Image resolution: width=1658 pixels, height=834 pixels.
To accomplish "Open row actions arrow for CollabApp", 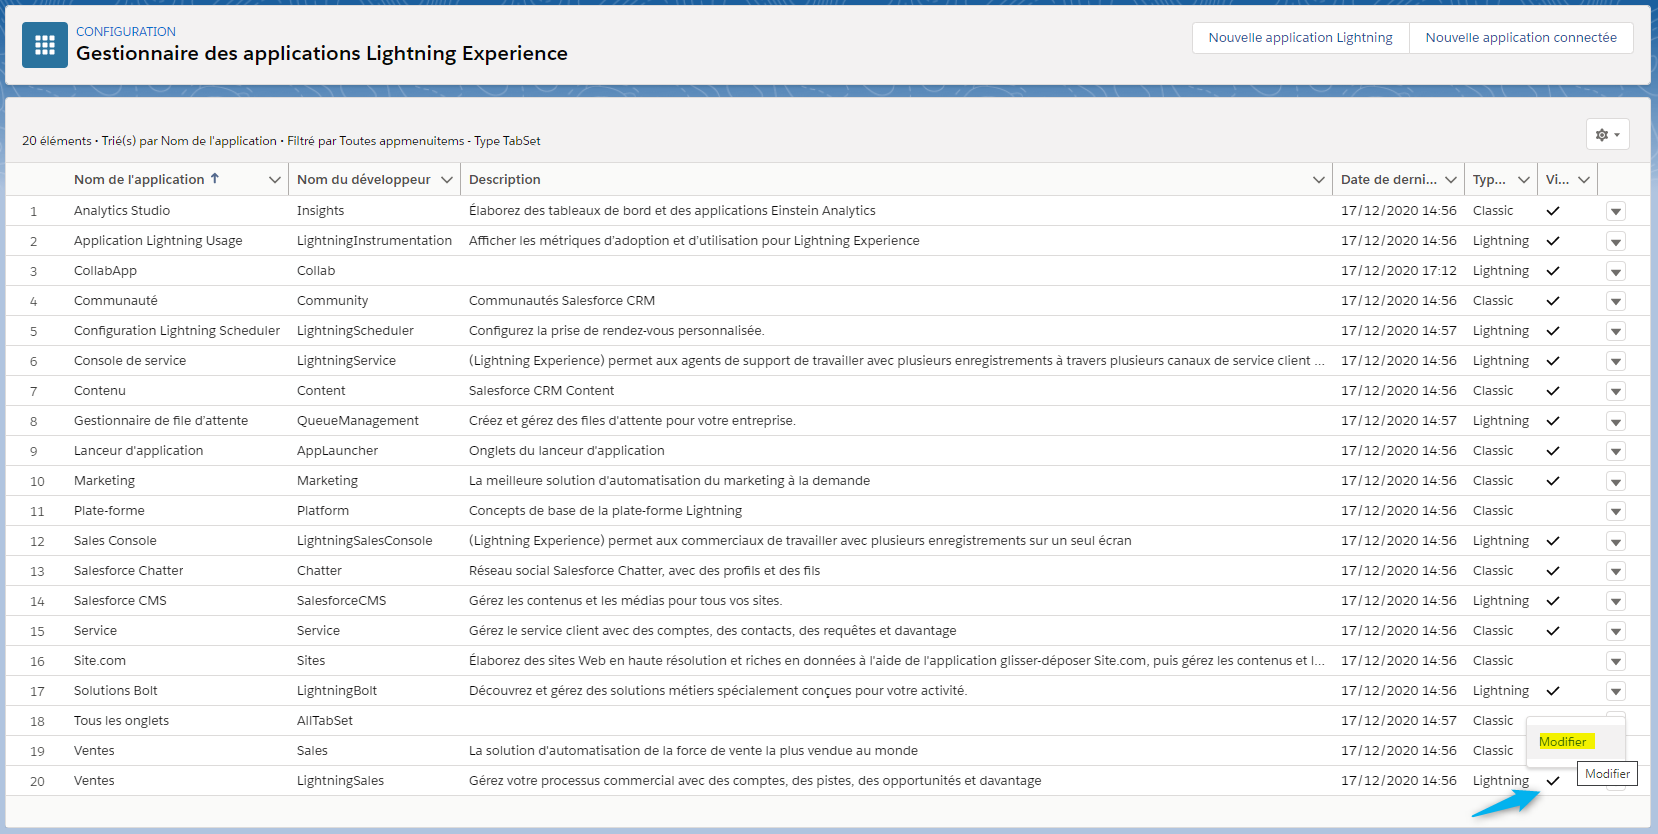I will (1615, 271).
